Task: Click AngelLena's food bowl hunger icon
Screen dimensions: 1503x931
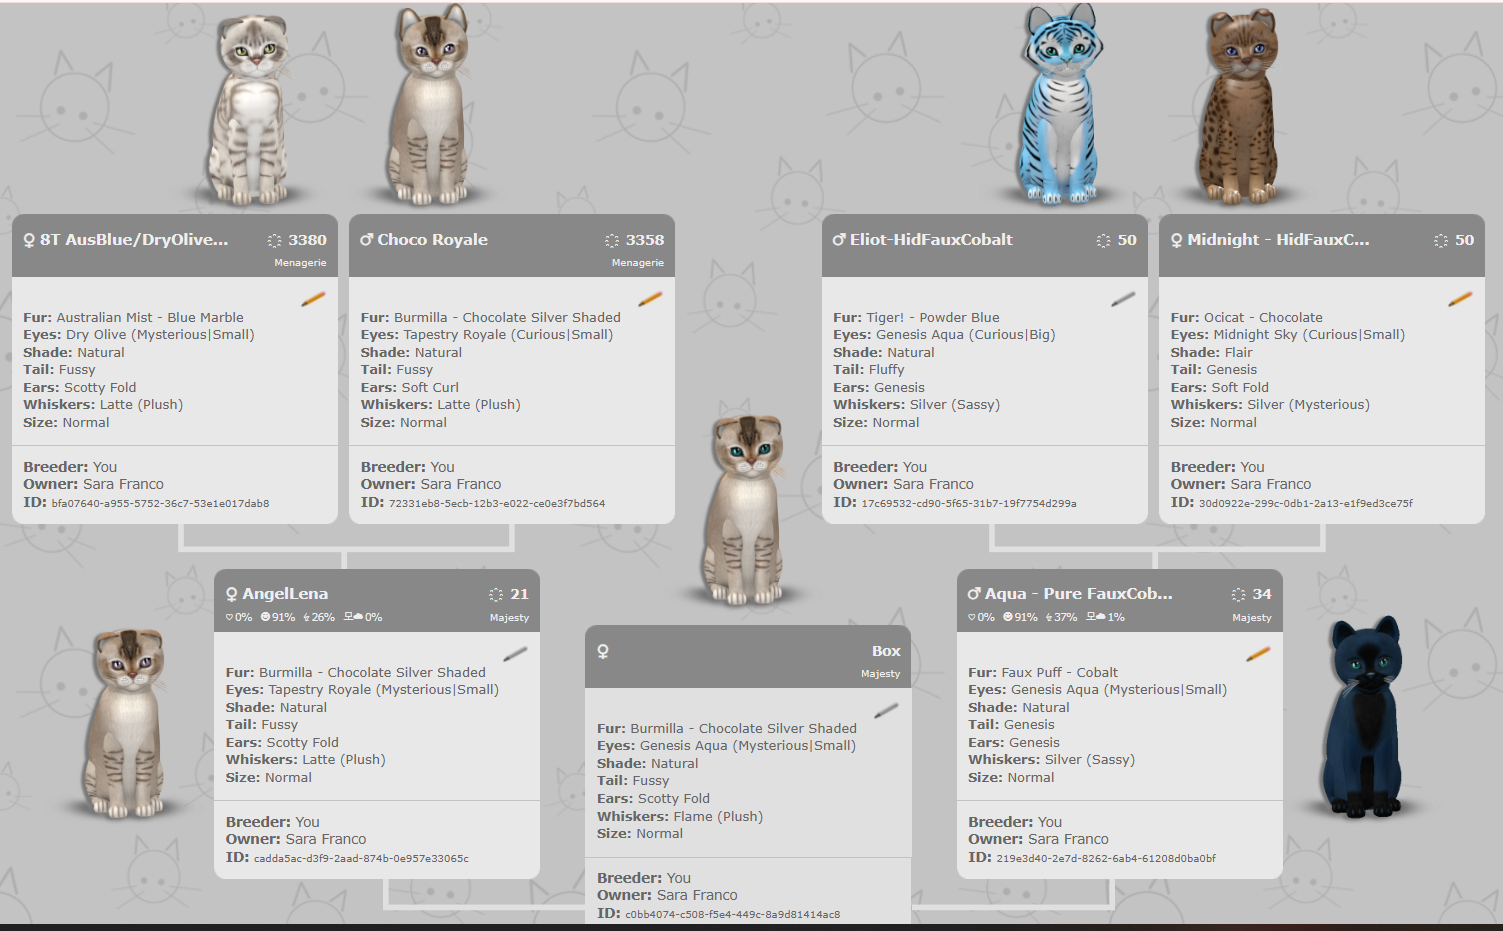Action: [353, 617]
